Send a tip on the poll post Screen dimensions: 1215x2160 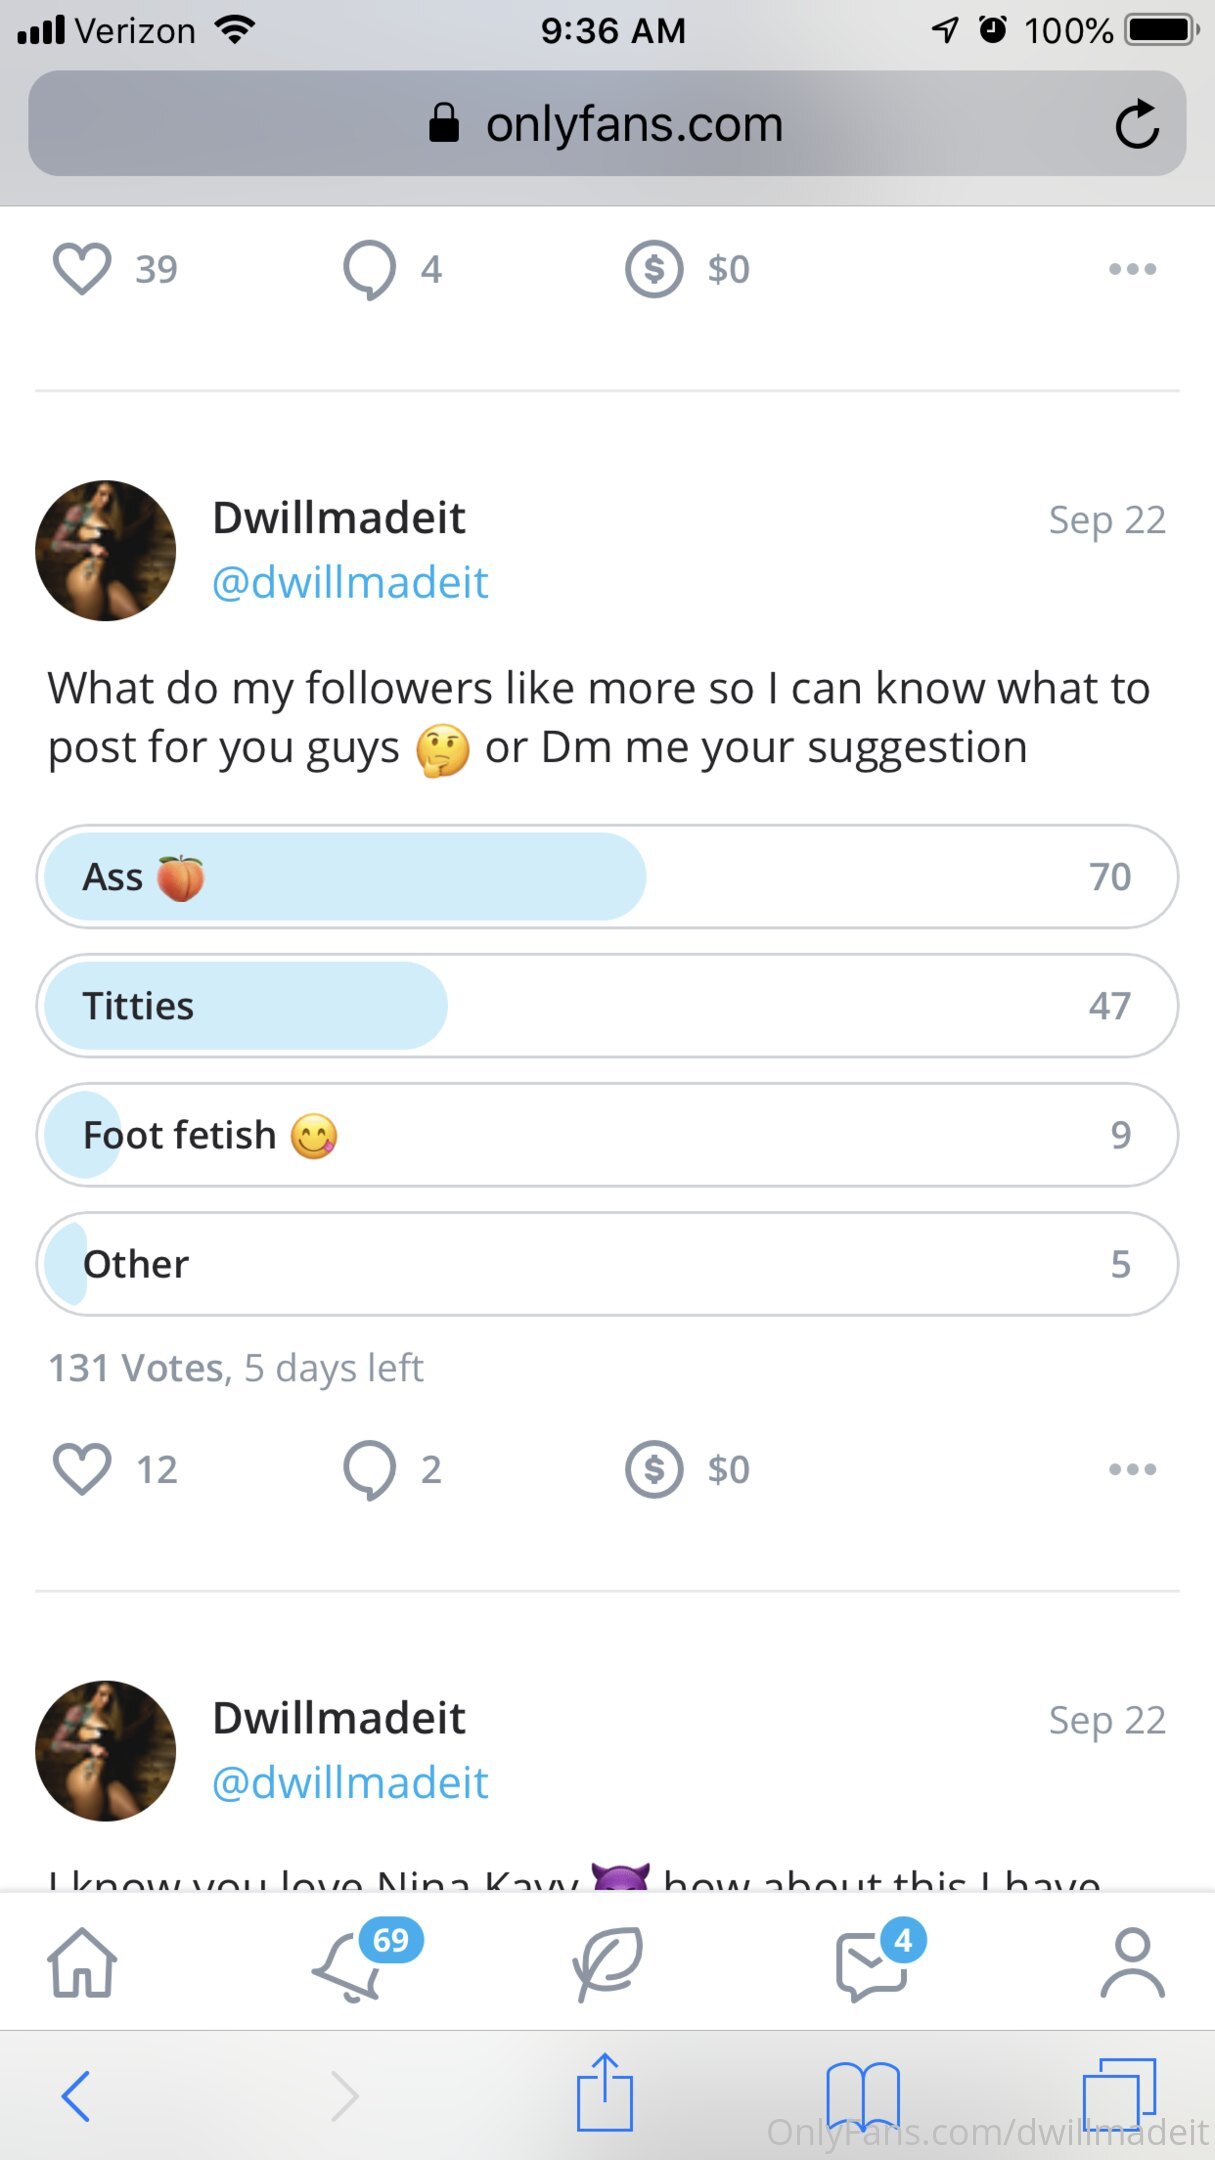(654, 1469)
